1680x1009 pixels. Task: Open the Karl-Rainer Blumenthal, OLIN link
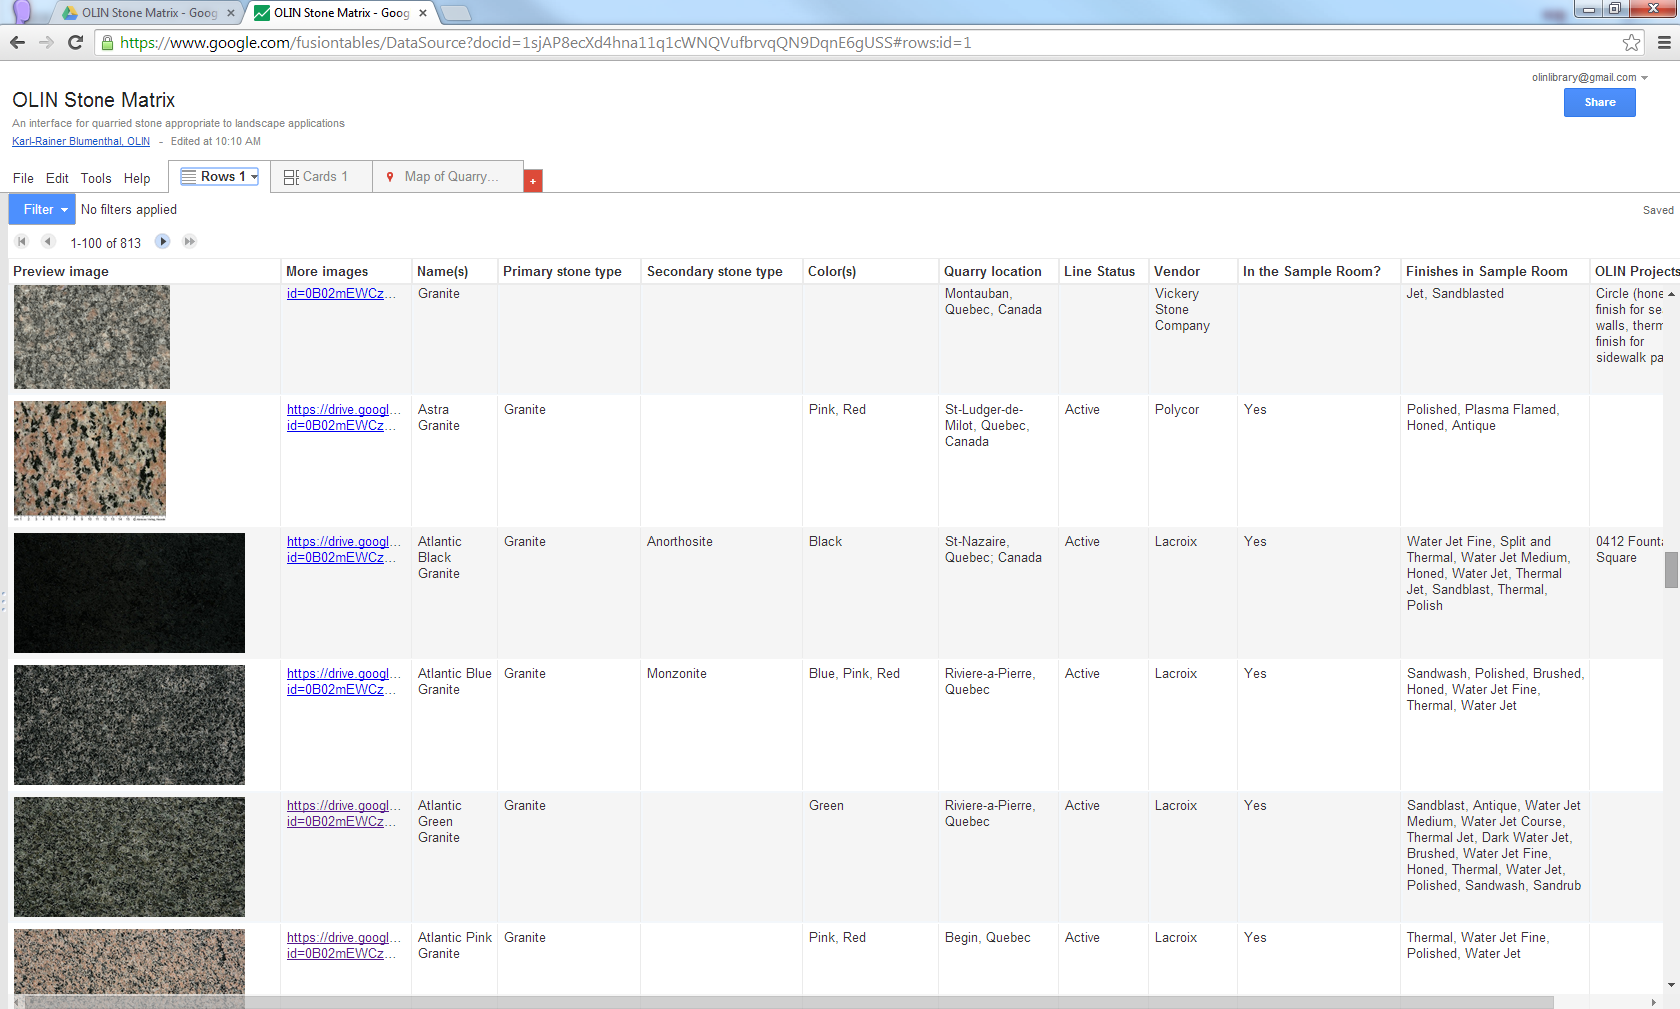point(81,141)
